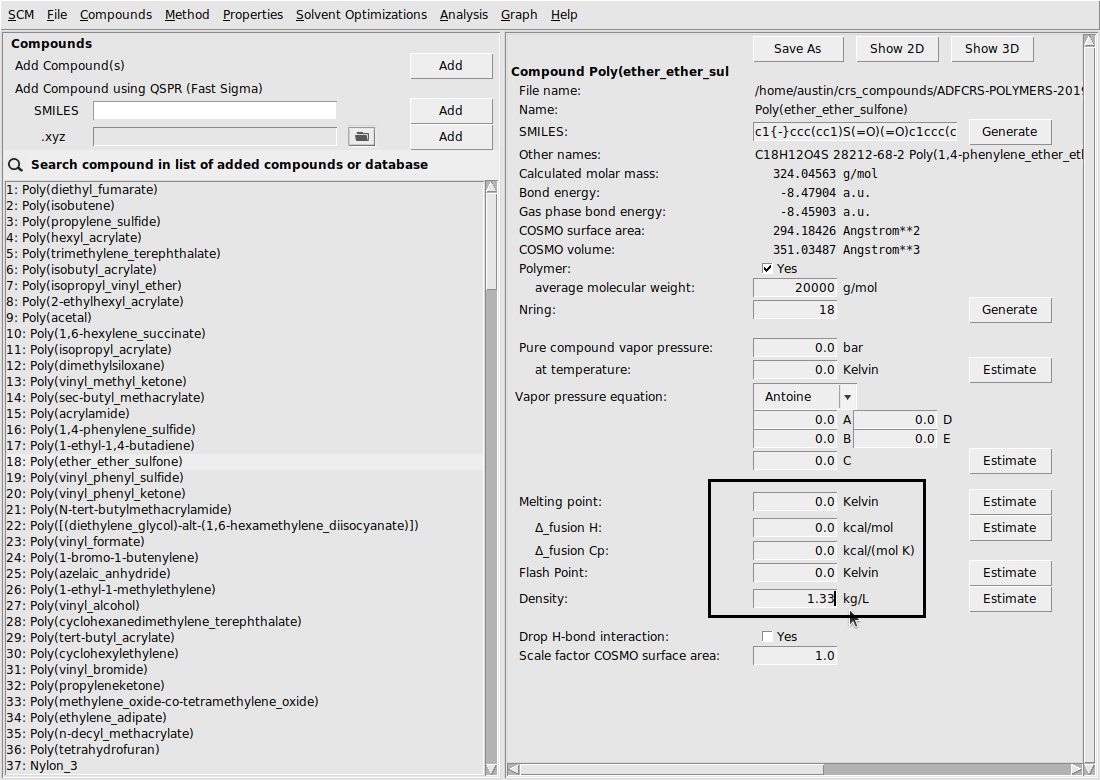Screen dimensions: 1100x780
Task: Click the Δ_fusion Cp value field
Action: coord(795,551)
